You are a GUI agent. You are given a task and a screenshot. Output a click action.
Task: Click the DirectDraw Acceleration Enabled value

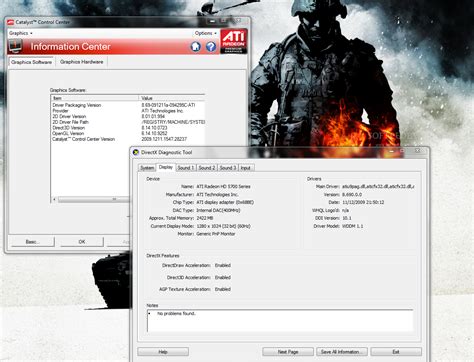click(223, 265)
